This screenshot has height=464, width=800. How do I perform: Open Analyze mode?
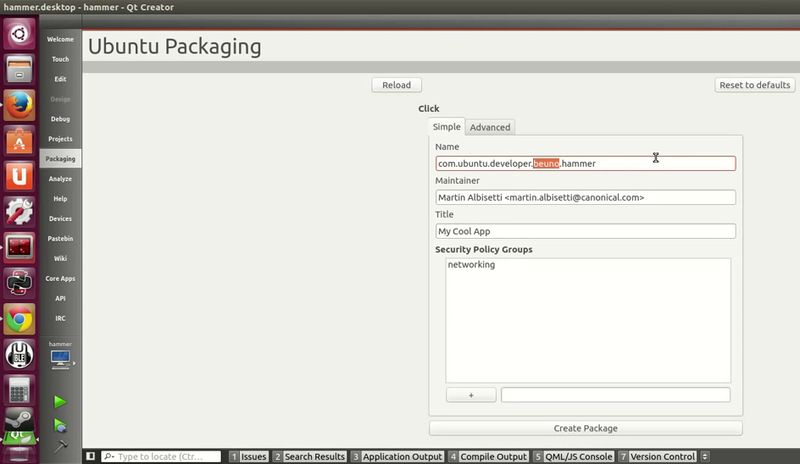60,179
